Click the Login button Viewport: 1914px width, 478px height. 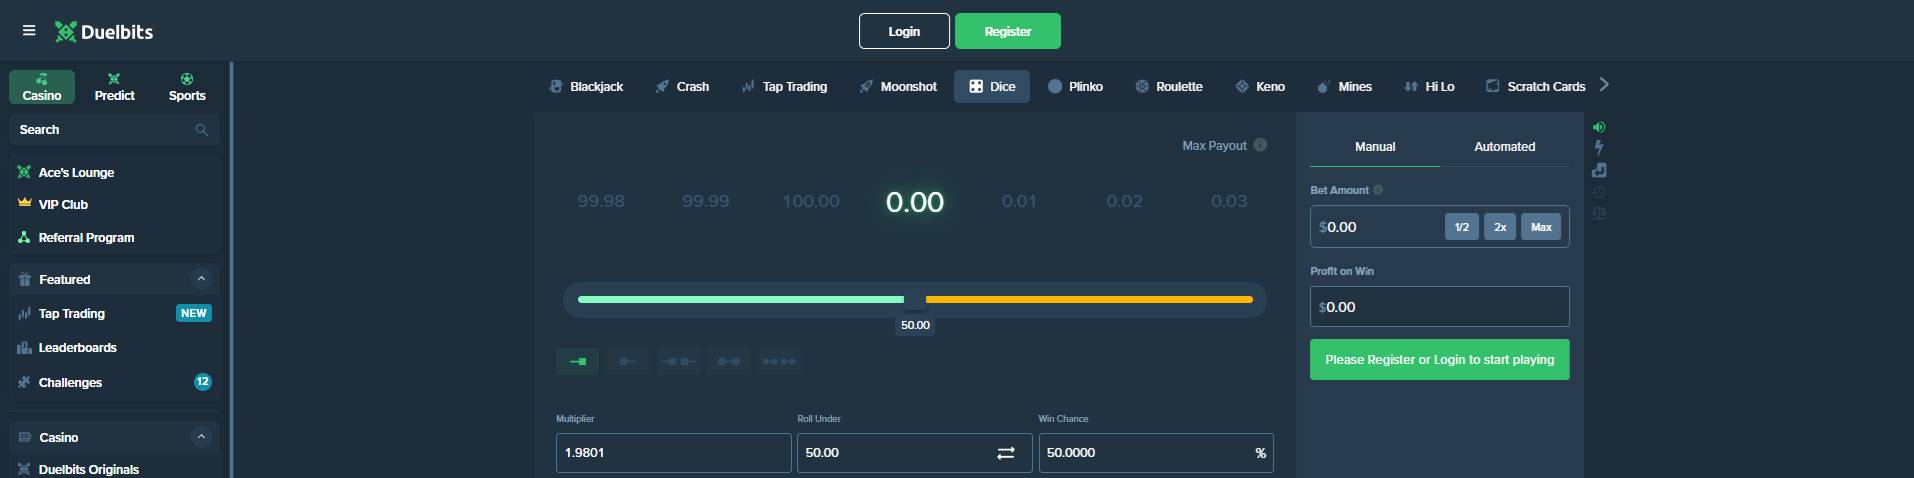[x=904, y=31]
